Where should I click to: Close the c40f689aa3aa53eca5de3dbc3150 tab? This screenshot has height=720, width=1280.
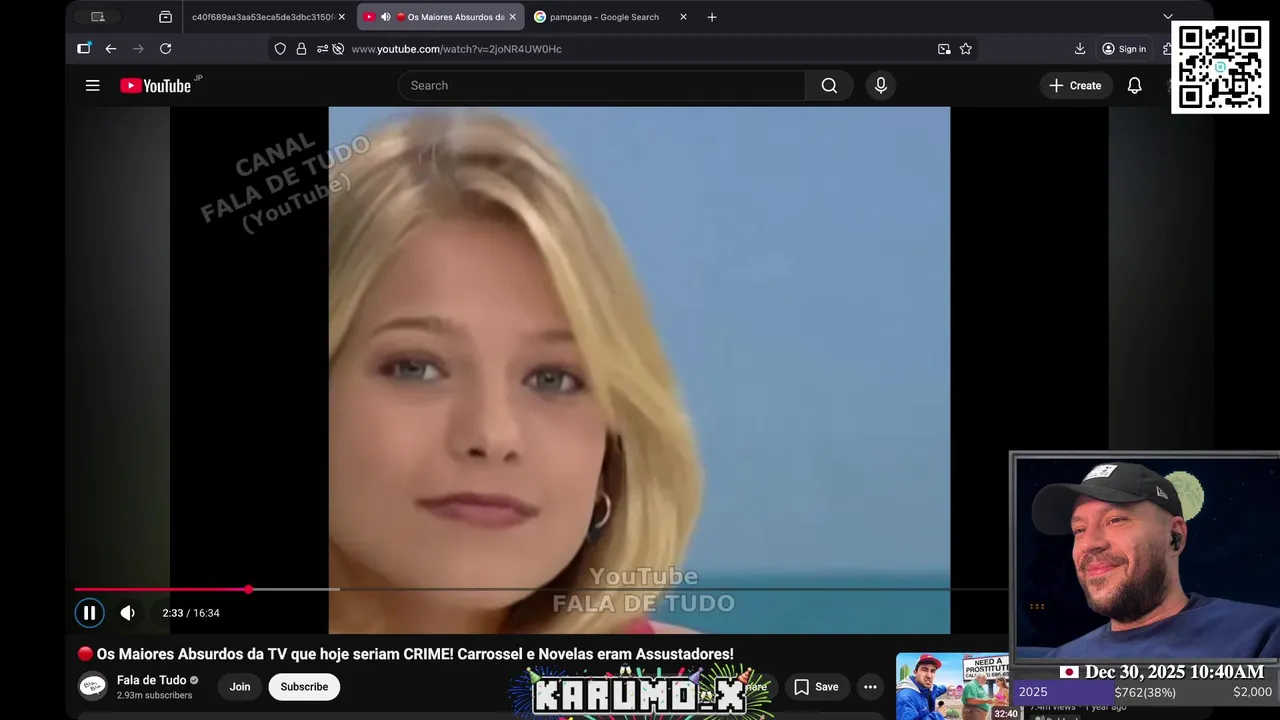[x=341, y=17]
